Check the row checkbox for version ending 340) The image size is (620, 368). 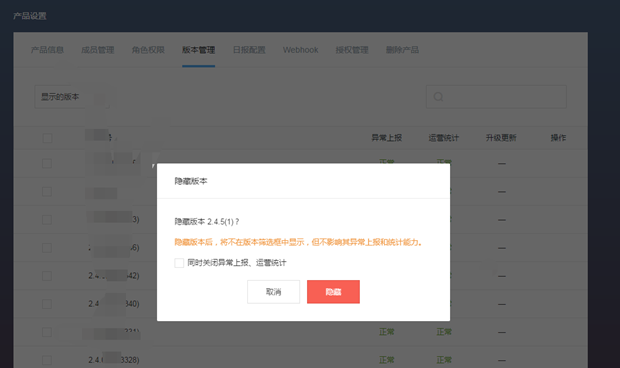[47, 304]
